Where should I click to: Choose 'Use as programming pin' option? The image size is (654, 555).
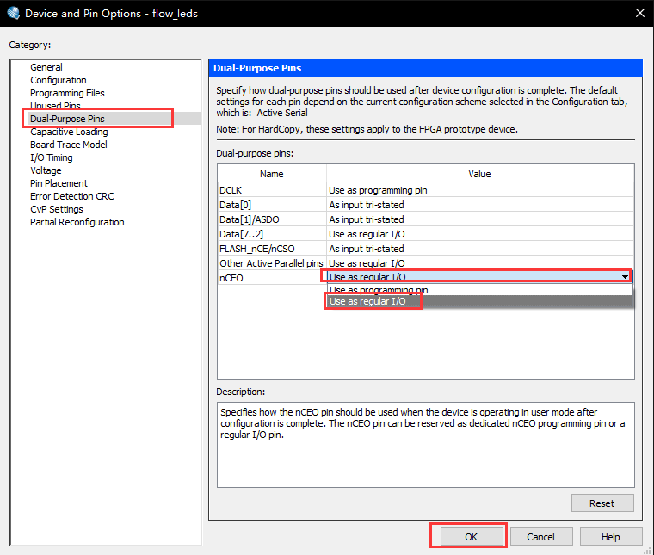pos(480,289)
